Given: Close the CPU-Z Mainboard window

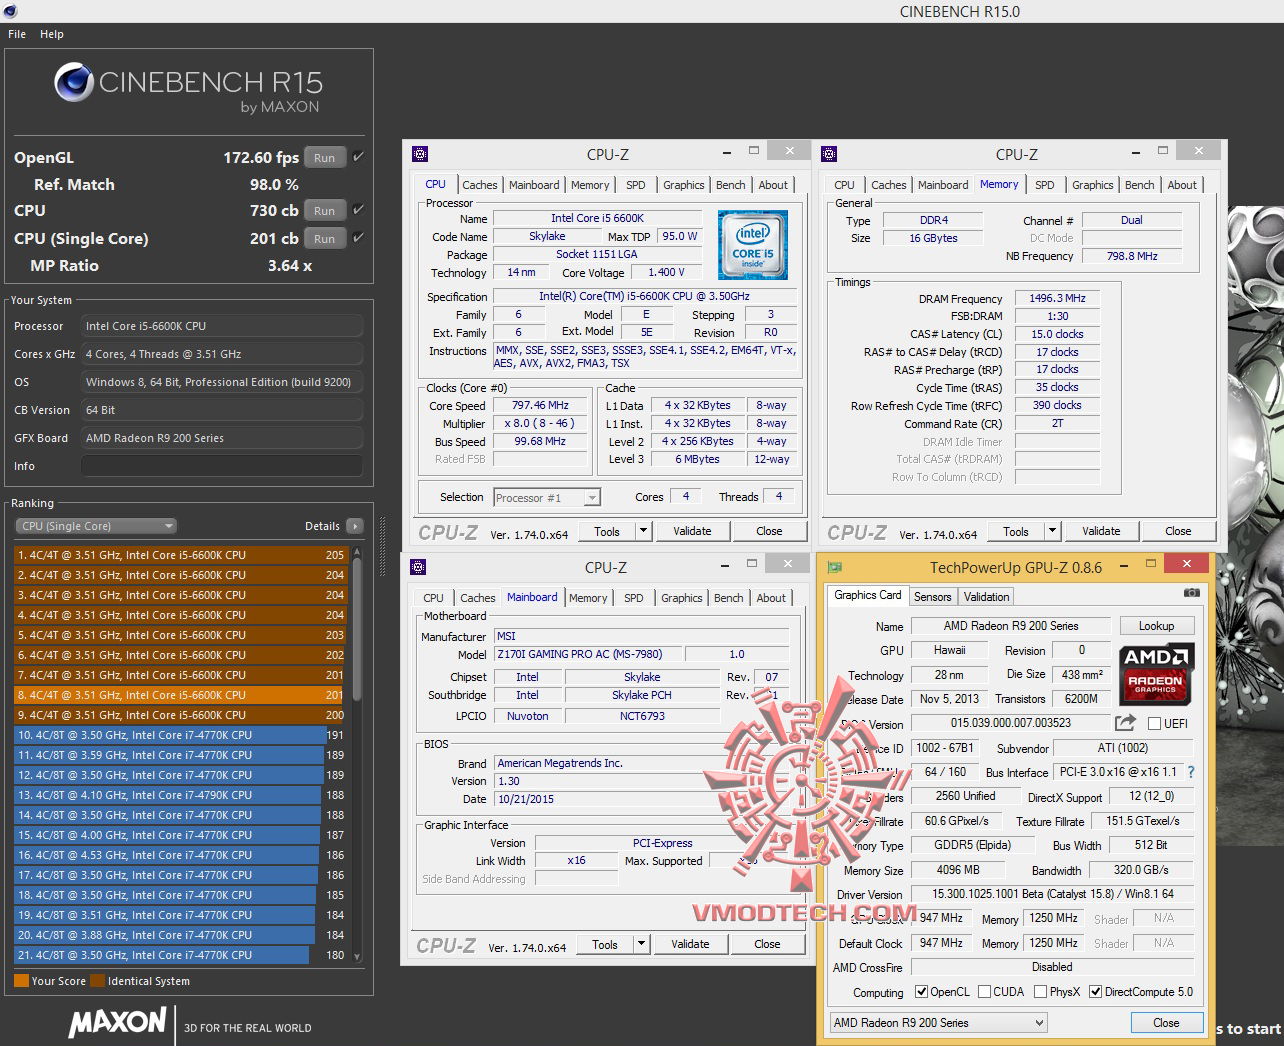Looking at the screenshot, I should click(x=787, y=564).
